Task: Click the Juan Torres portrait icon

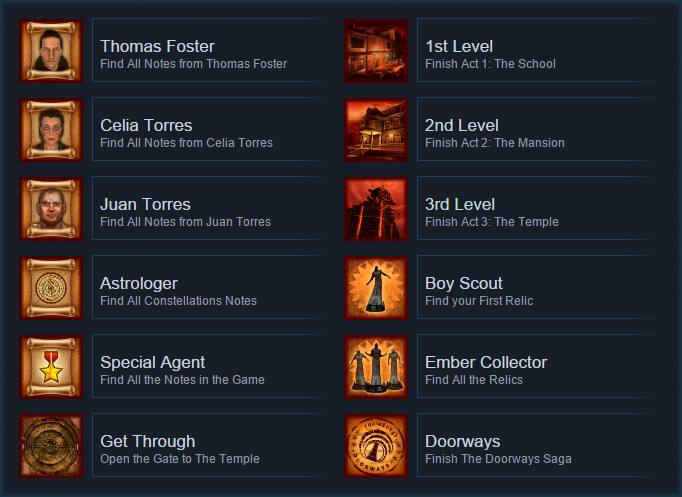Action: 51,209
